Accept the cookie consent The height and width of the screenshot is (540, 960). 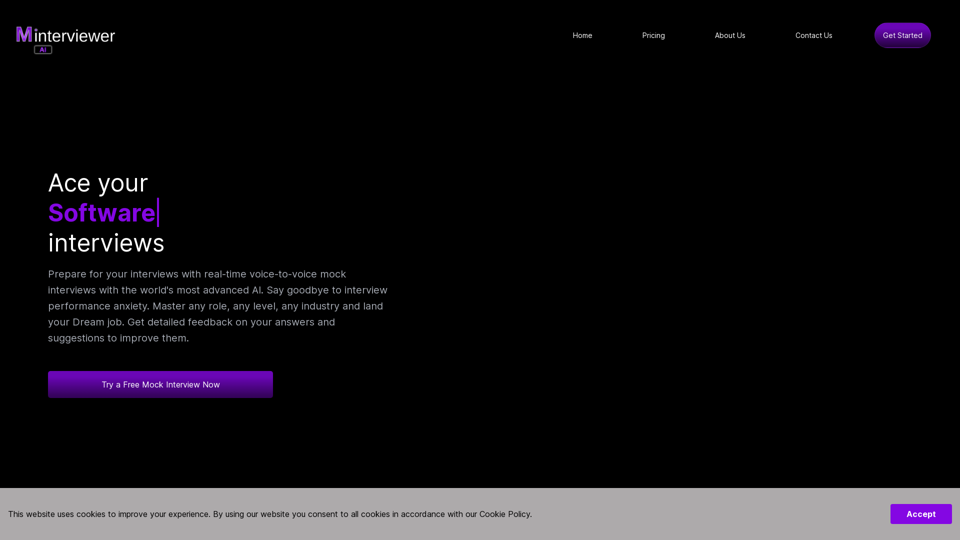tap(920, 514)
